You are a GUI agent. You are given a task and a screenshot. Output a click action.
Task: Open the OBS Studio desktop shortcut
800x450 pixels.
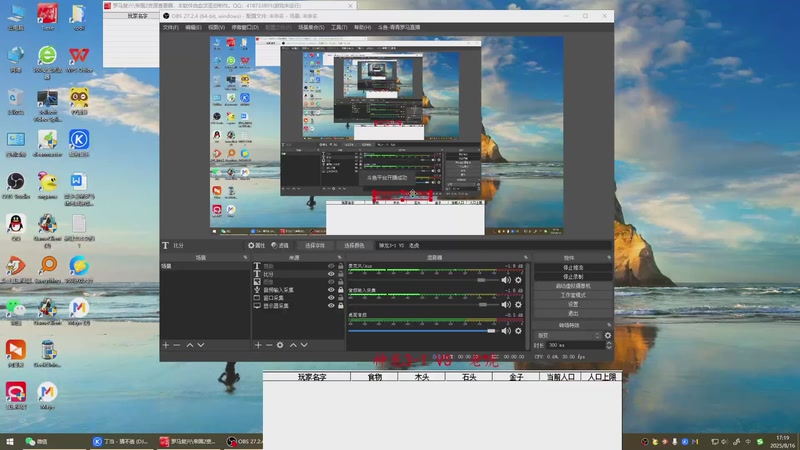(x=16, y=185)
